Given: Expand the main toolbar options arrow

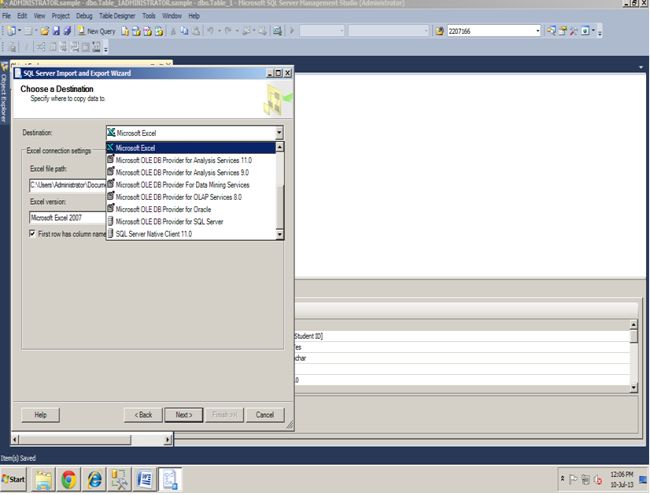Looking at the screenshot, I should tap(600, 32).
